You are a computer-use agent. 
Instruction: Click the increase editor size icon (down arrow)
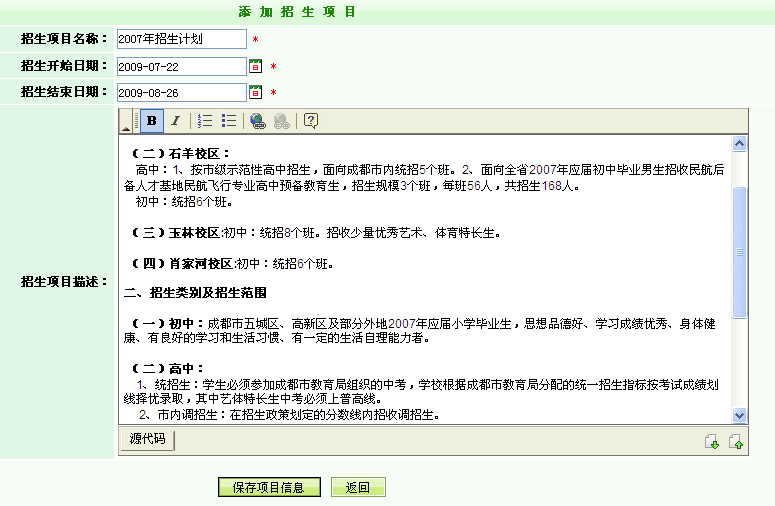point(712,441)
